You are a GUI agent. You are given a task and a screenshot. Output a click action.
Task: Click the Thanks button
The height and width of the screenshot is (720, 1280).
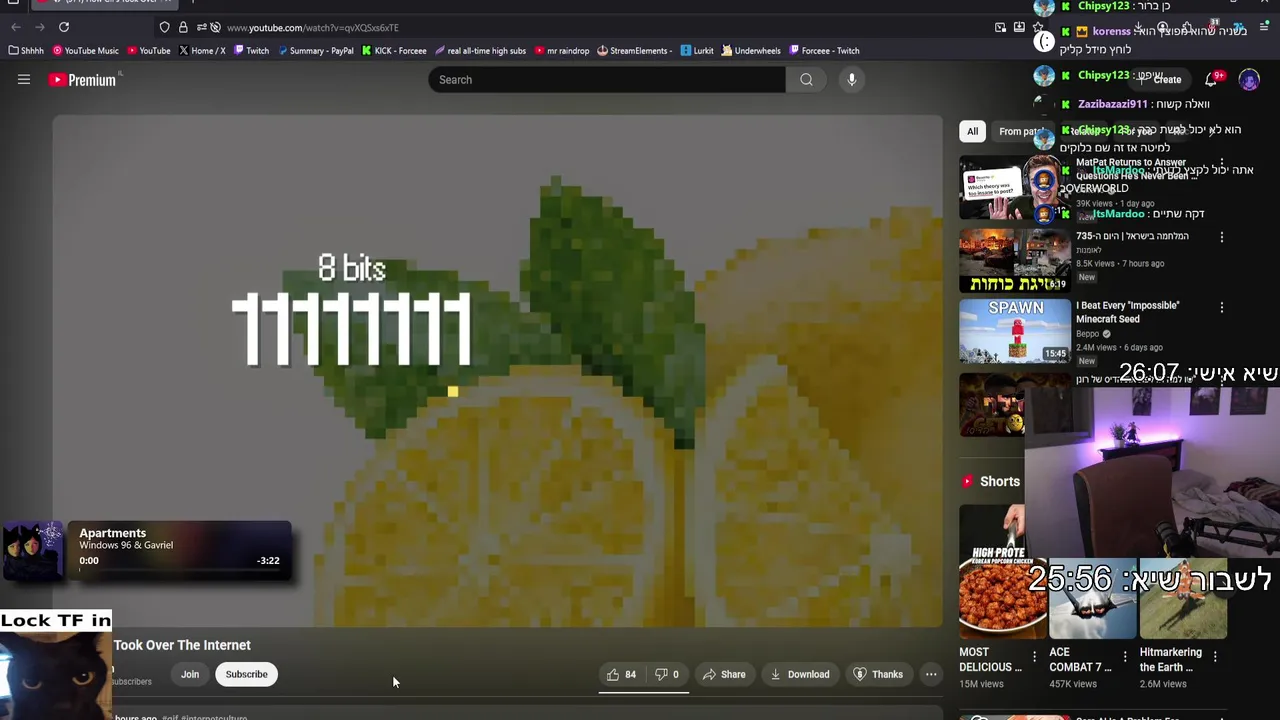[x=878, y=674]
